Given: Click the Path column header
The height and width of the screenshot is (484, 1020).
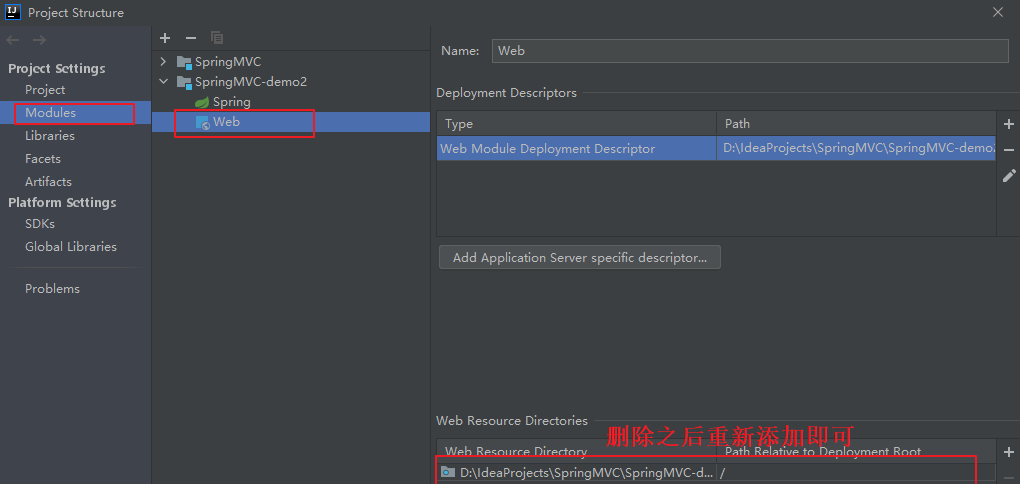Looking at the screenshot, I should point(856,124).
